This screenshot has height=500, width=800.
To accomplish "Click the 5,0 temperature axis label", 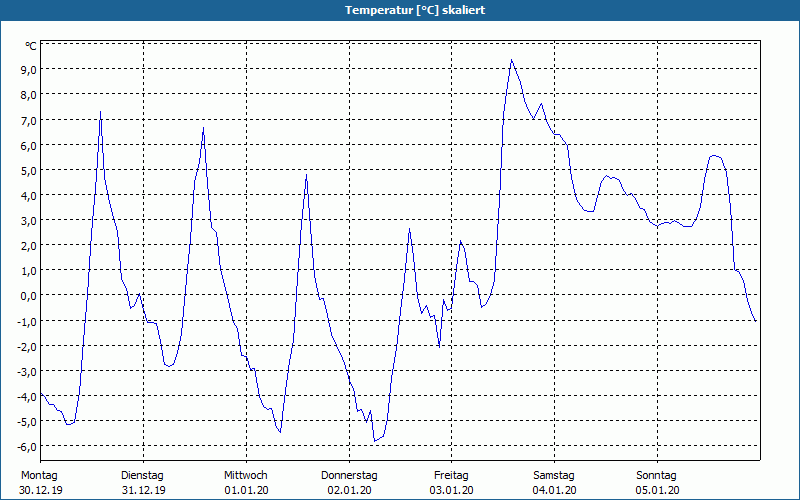I will (28, 170).
